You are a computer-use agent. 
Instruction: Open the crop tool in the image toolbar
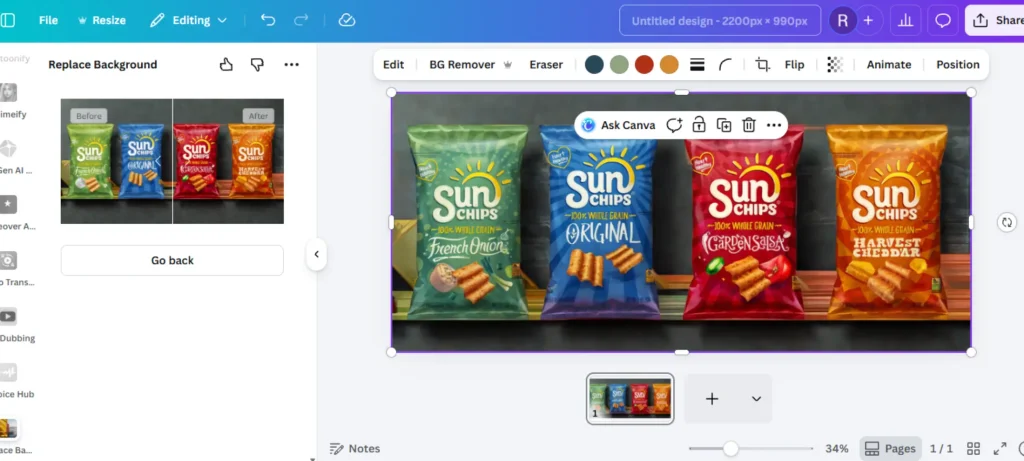[762, 64]
